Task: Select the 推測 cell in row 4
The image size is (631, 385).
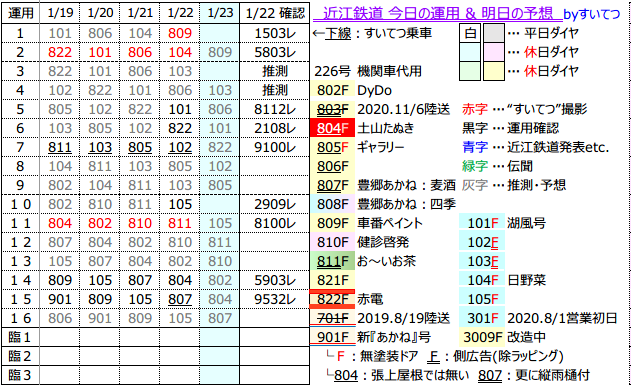Action: [x=275, y=91]
